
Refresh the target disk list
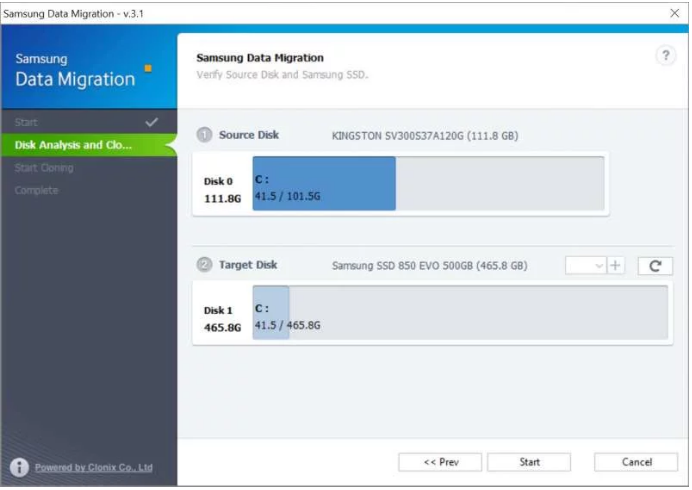pyautogui.click(x=655, y=266)
